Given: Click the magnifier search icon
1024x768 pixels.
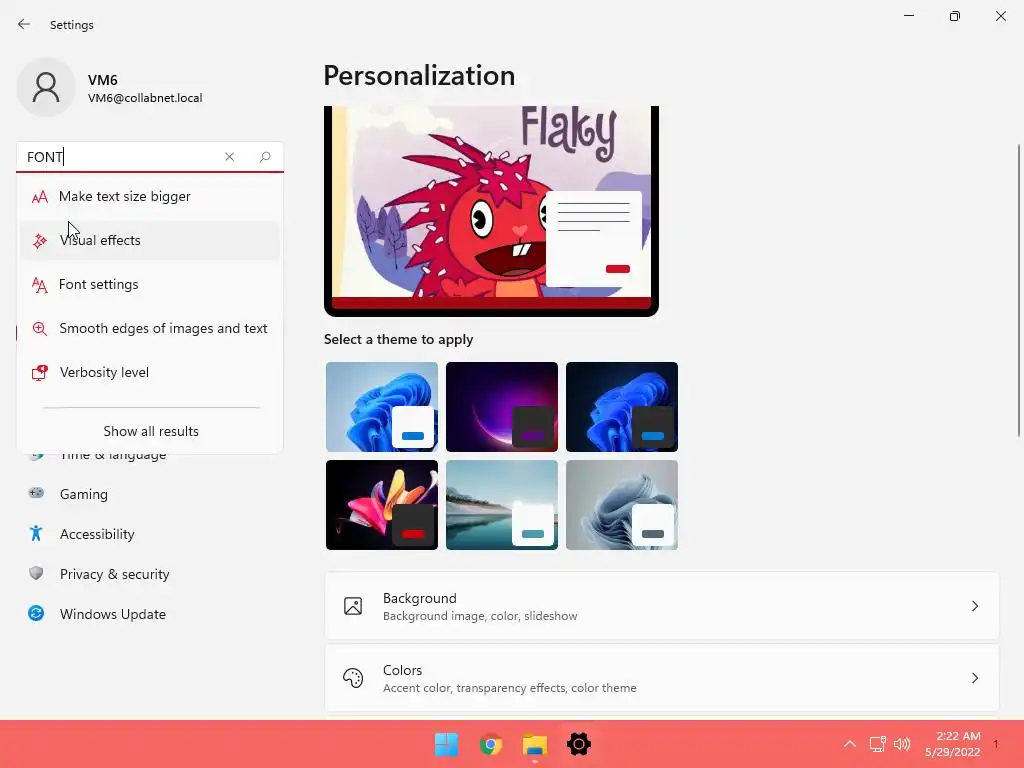Looking at the screenshot, I should [x=264, y=157].
